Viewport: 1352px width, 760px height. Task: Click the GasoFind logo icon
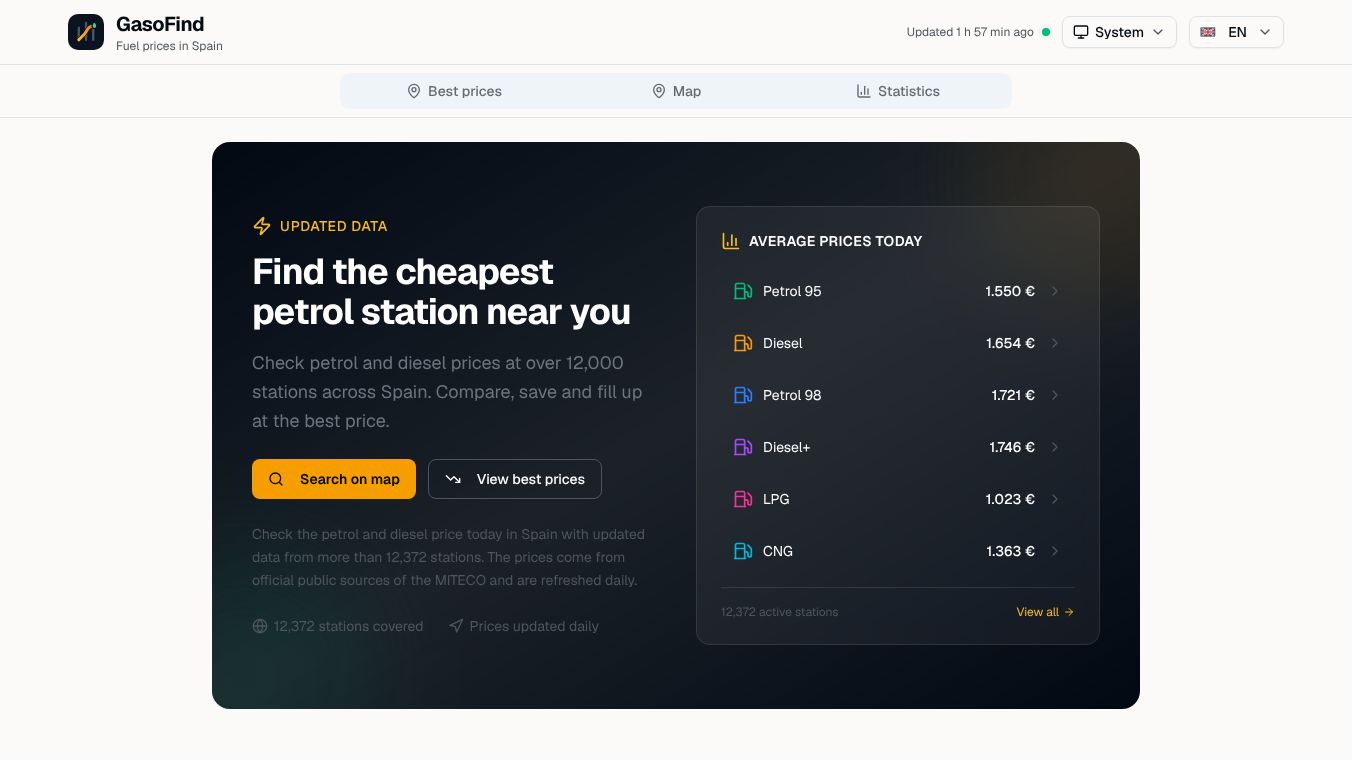click(86, 32)
